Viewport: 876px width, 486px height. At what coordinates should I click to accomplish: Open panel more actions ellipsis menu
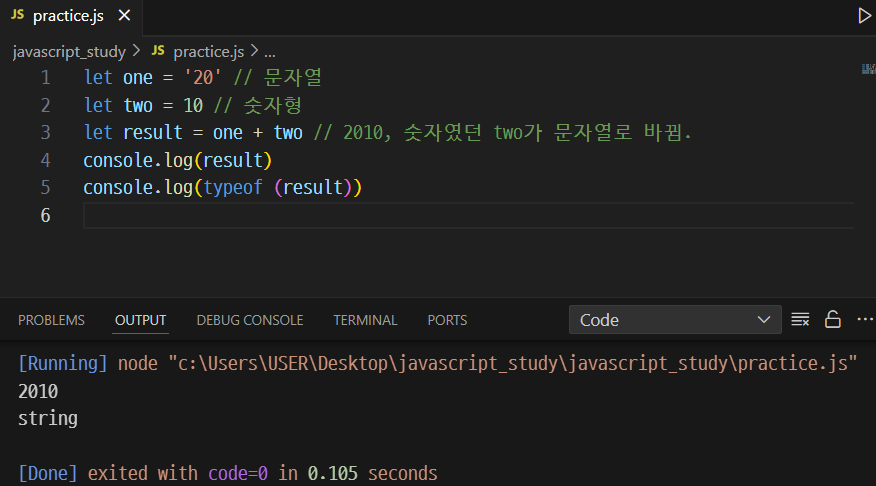pos(865,320)
